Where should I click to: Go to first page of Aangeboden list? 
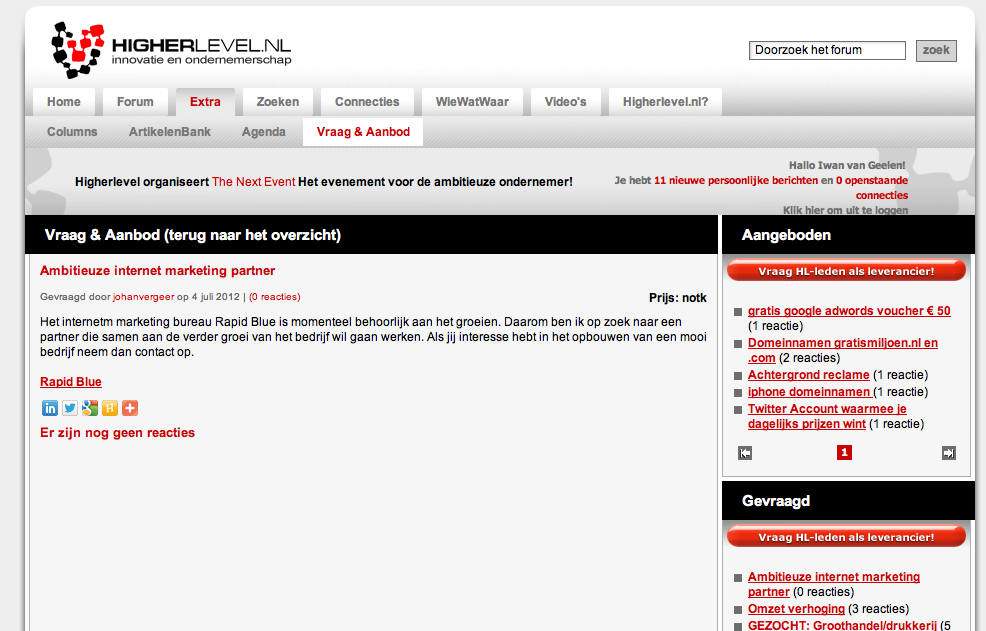745,453
